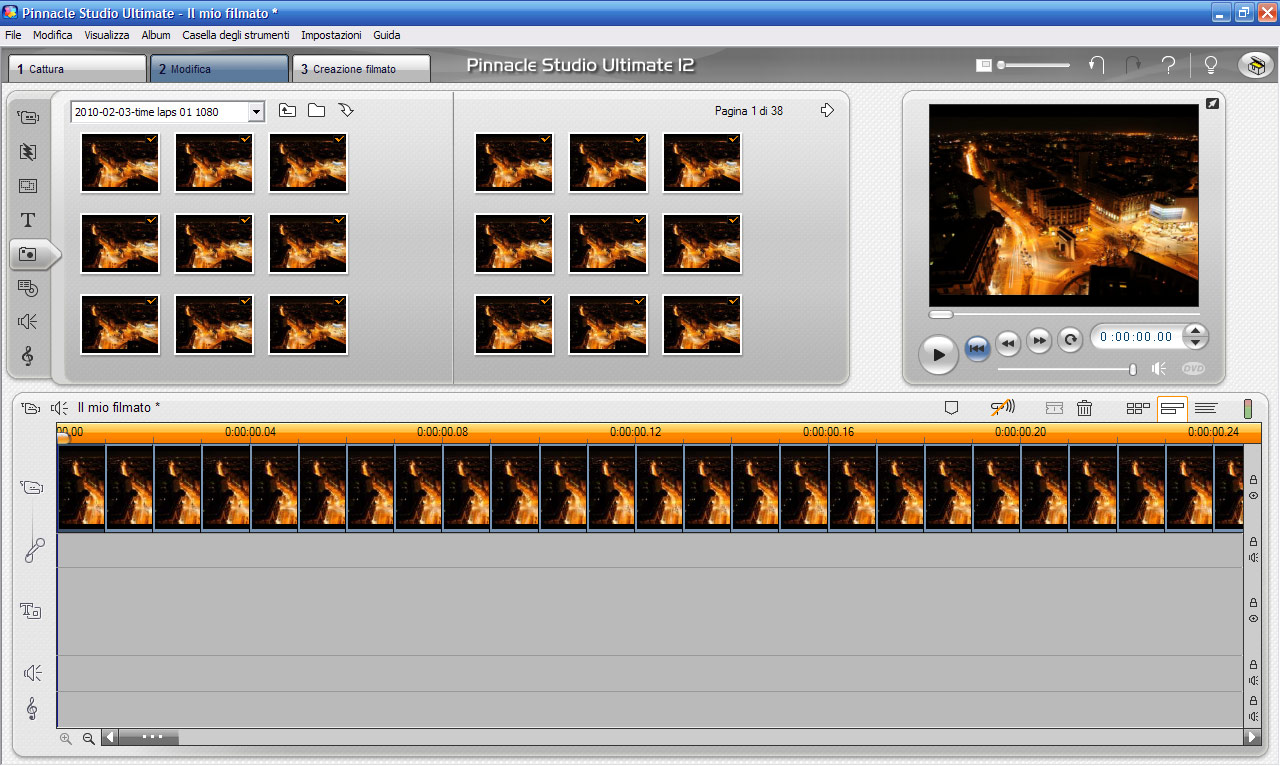The width and height of the screenshot is (1280, 766).
Task: Hide the video track with eye icon
Action: (x=1253, y=496)
